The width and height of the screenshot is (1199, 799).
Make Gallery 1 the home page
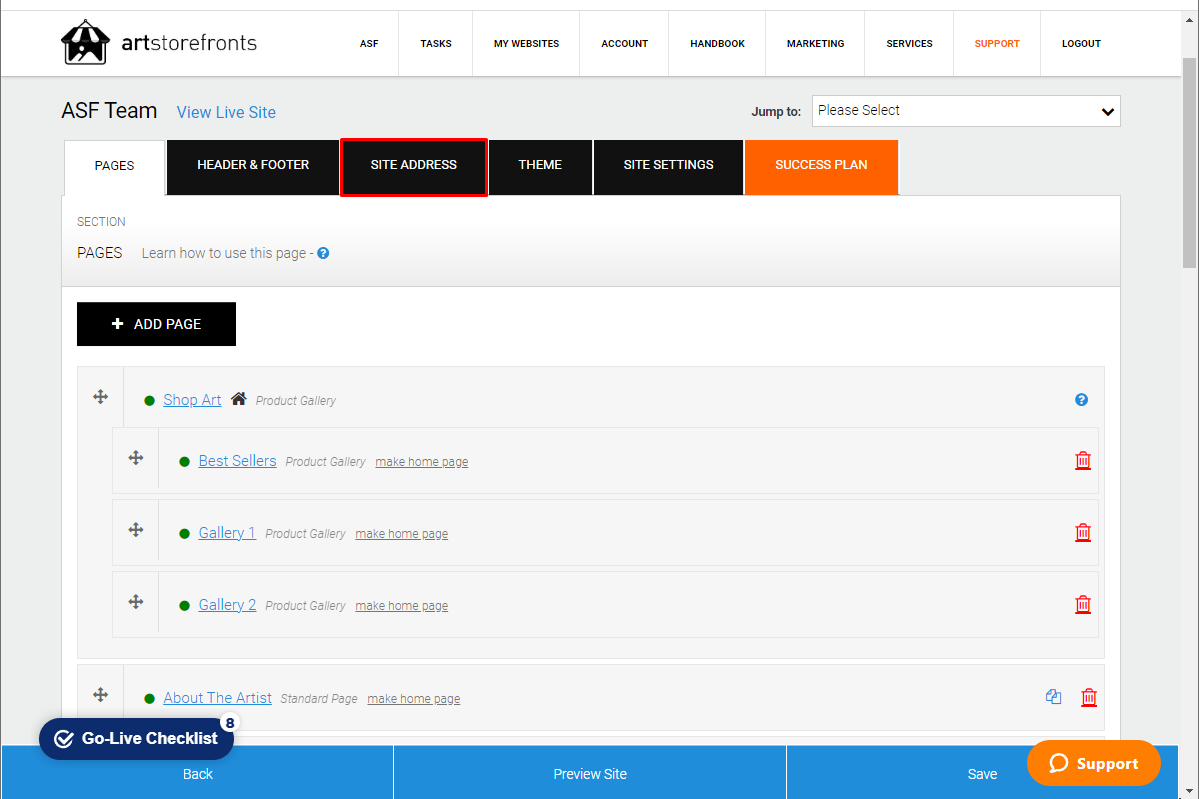(x=401, y=534)
